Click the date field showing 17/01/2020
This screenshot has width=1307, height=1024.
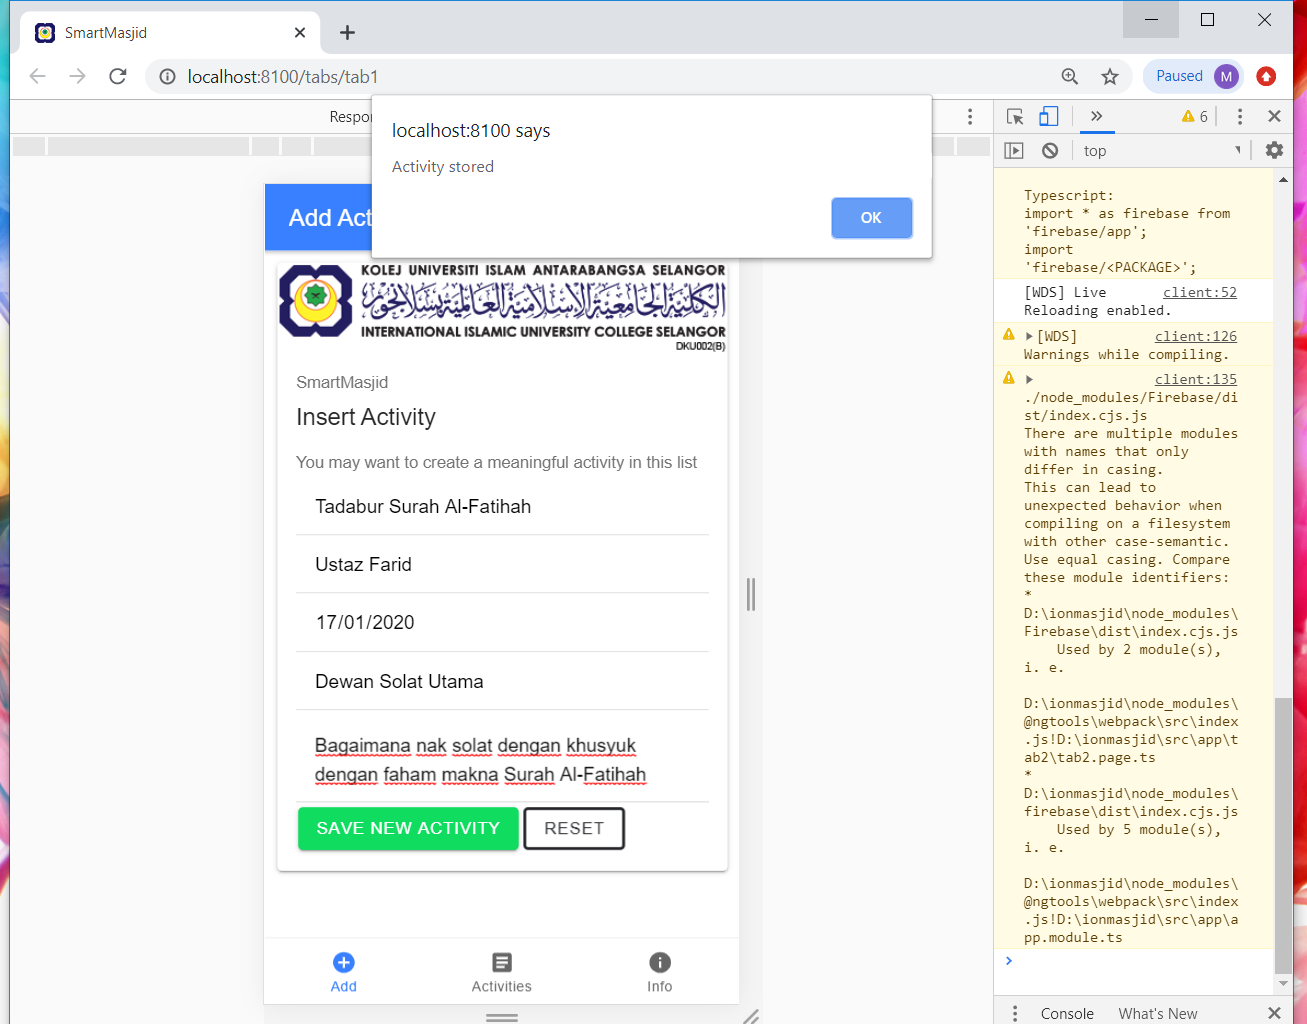(502, 622)
